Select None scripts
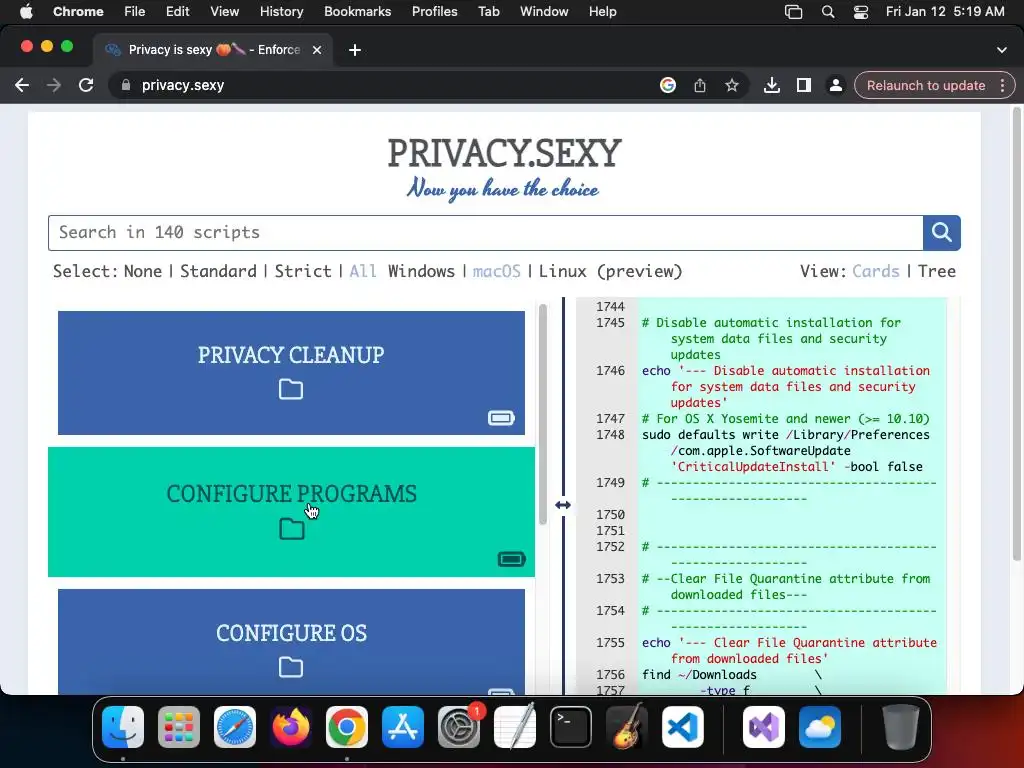This screenshot has height=768, width=1024. click(x=142, y=271)
